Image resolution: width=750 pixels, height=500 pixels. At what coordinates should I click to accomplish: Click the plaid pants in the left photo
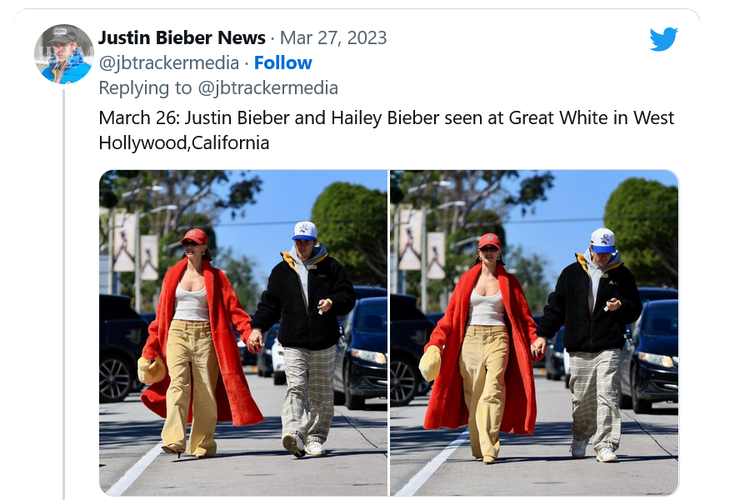click(309, 395)
